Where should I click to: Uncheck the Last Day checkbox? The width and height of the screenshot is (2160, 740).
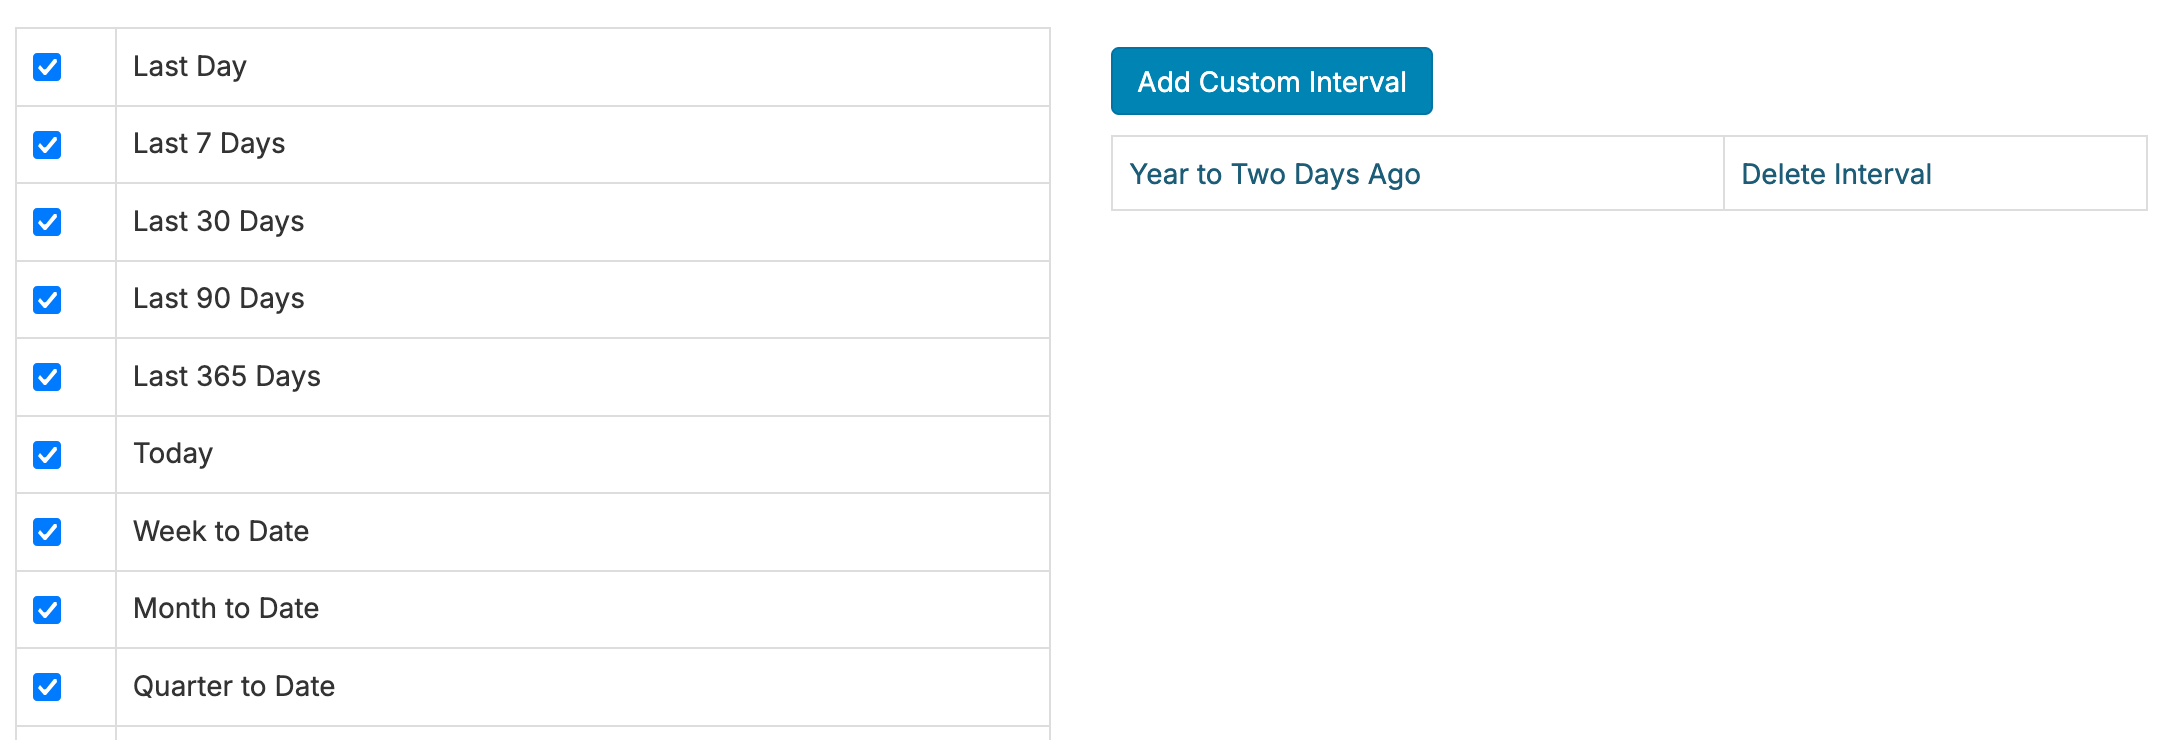(47, 67)
